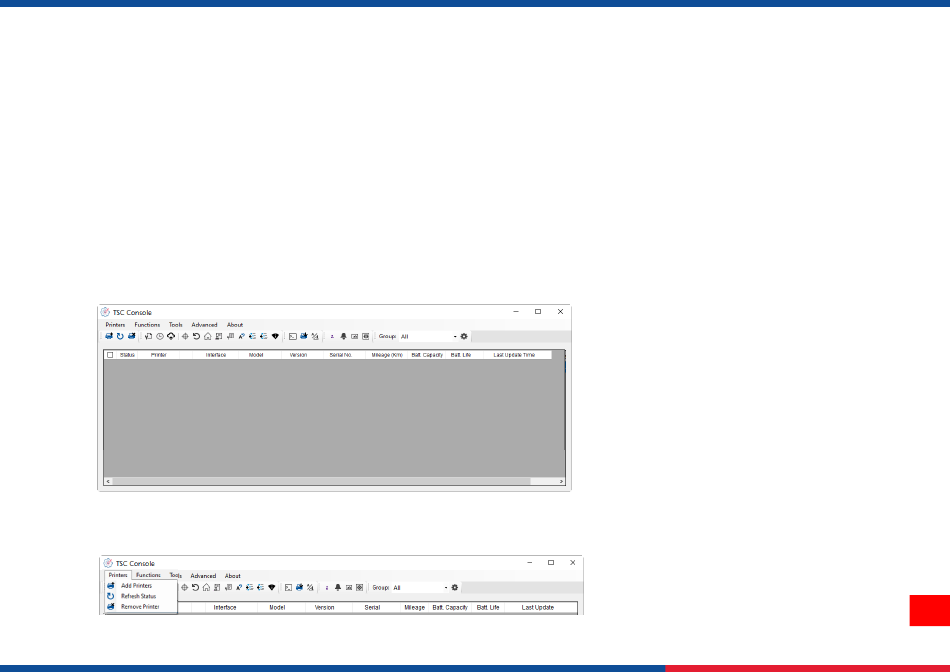Open settings gear beside Group in upper window
Screen dimensions: 950x672
pos(464,337)
